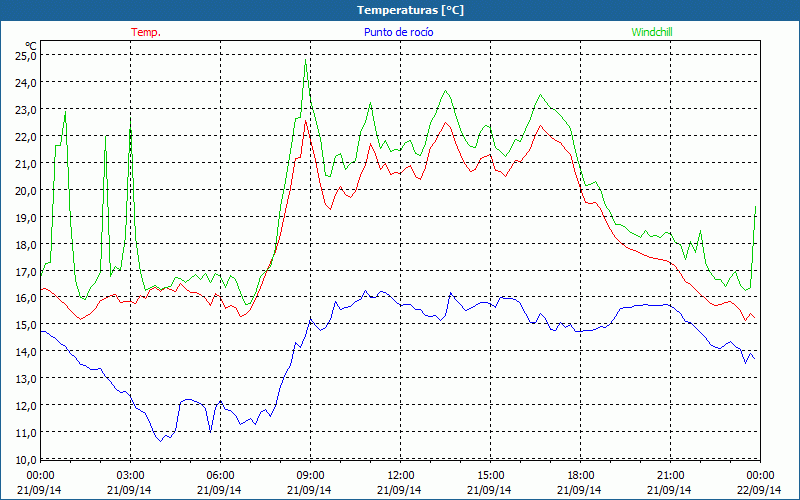Click the 21:00 time axis label
This screenshot has height=500, width=800.
670,476
